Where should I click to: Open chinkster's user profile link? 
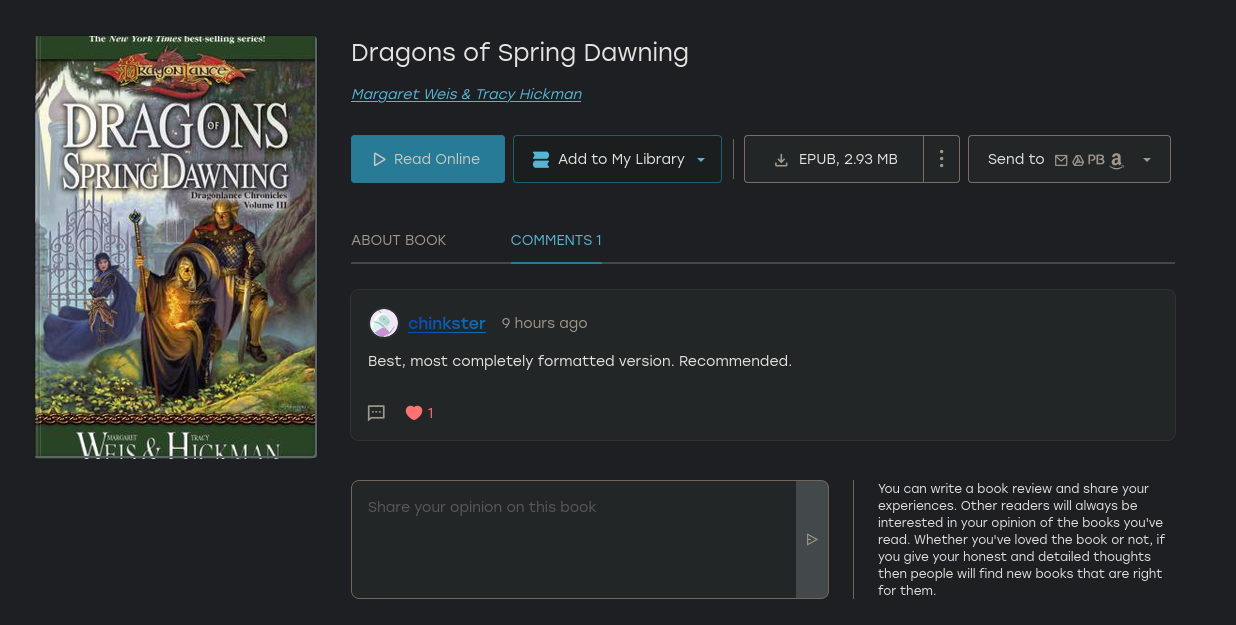[447, 323]
